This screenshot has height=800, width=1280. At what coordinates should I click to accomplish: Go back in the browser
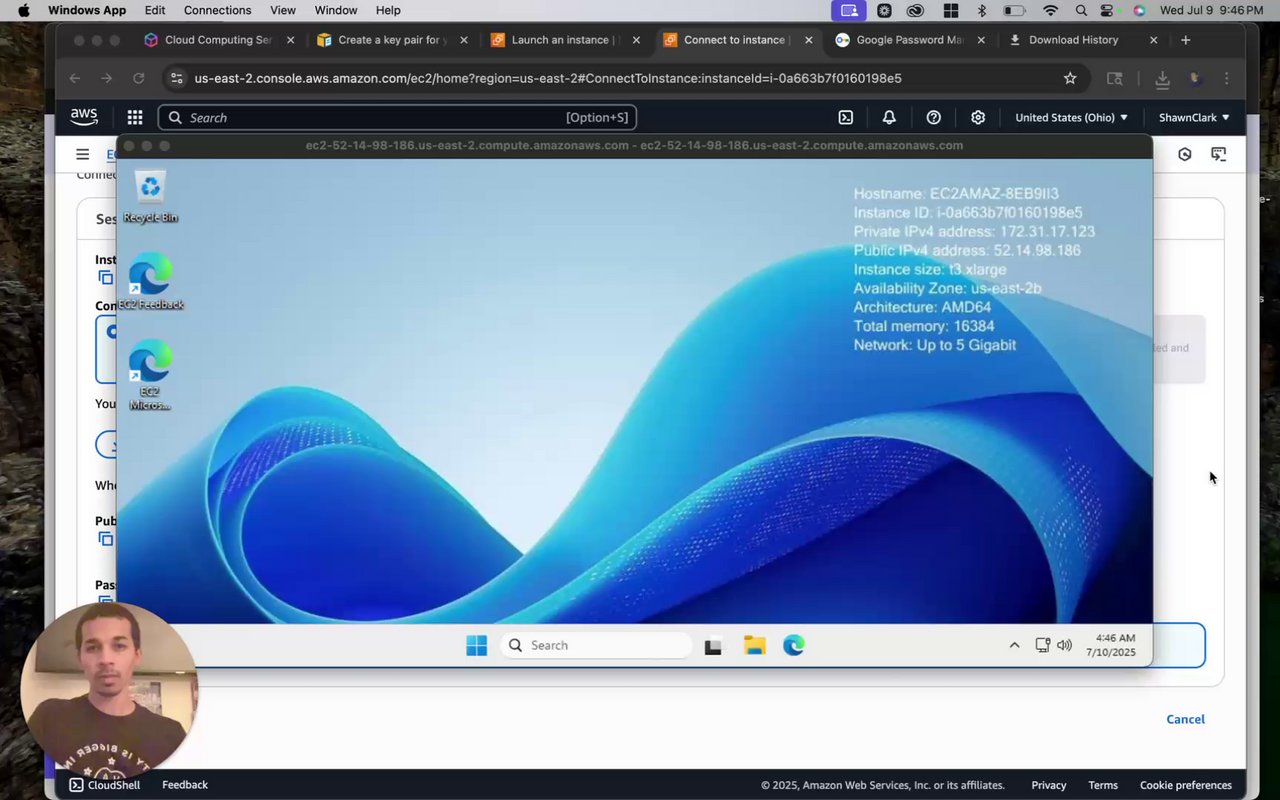tap(75, 78)
